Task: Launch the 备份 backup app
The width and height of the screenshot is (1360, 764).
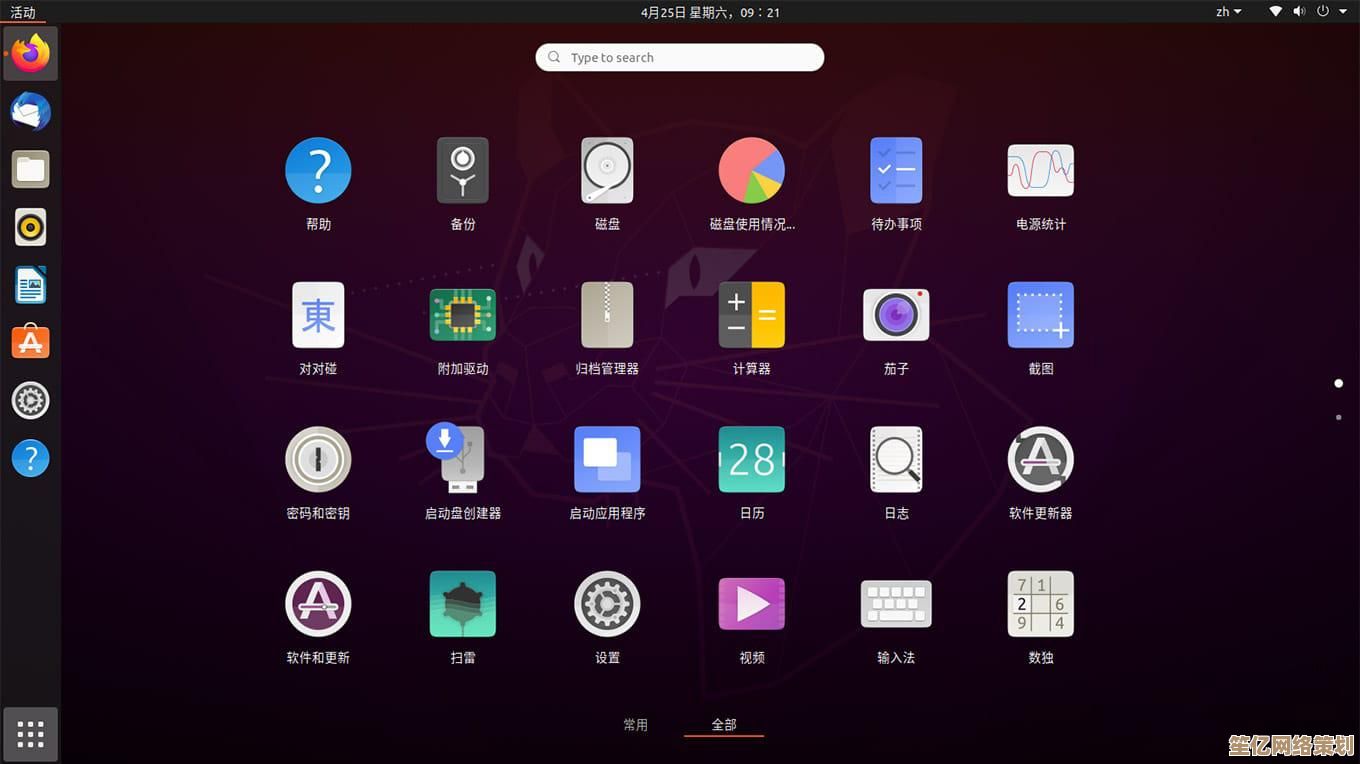Action: pyautogui.click(x=463, y=171)
